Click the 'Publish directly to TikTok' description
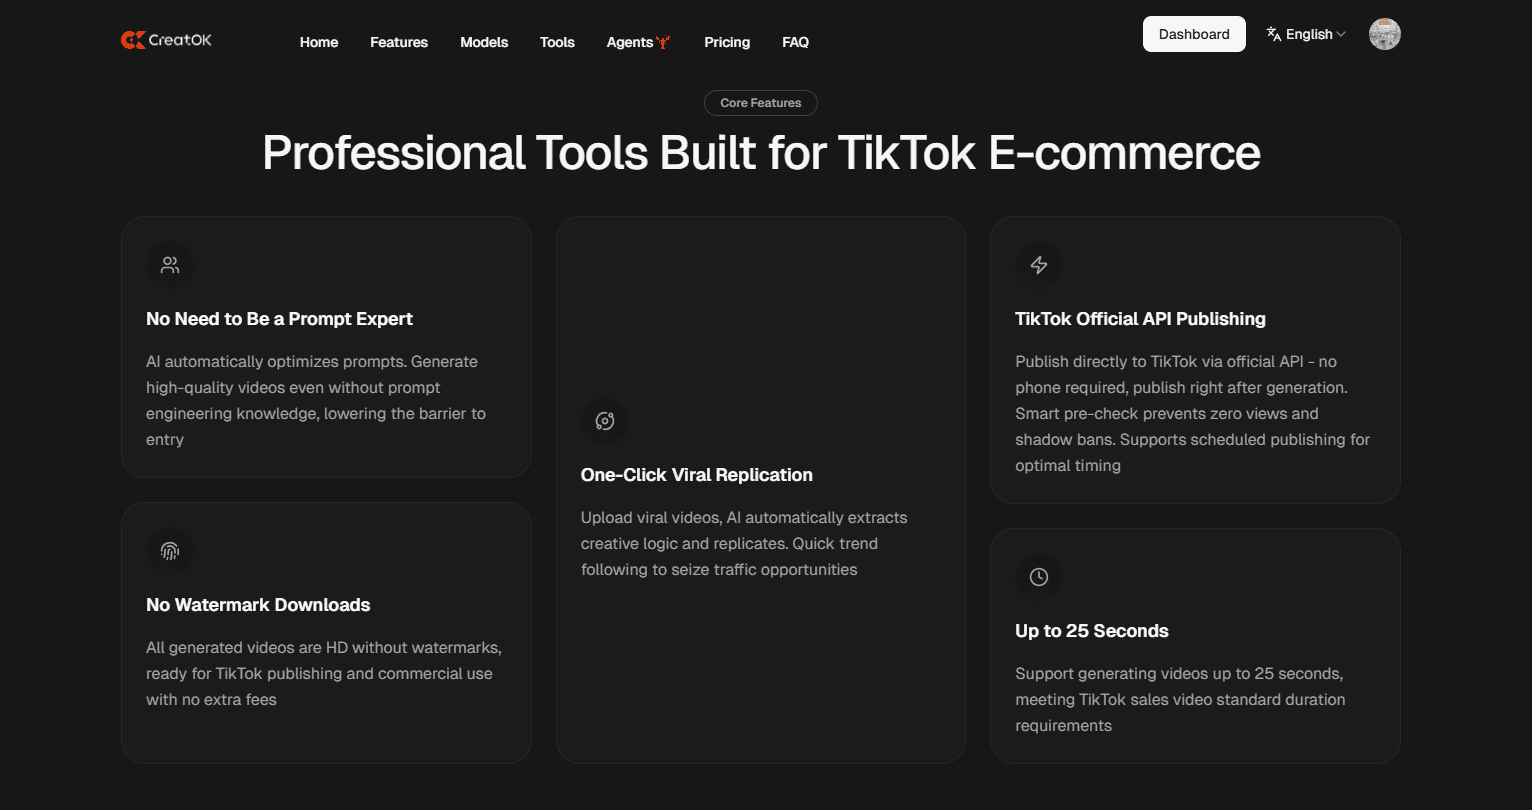The height and width of the screenshot is (810, 1532). (x=1193, y=413)
